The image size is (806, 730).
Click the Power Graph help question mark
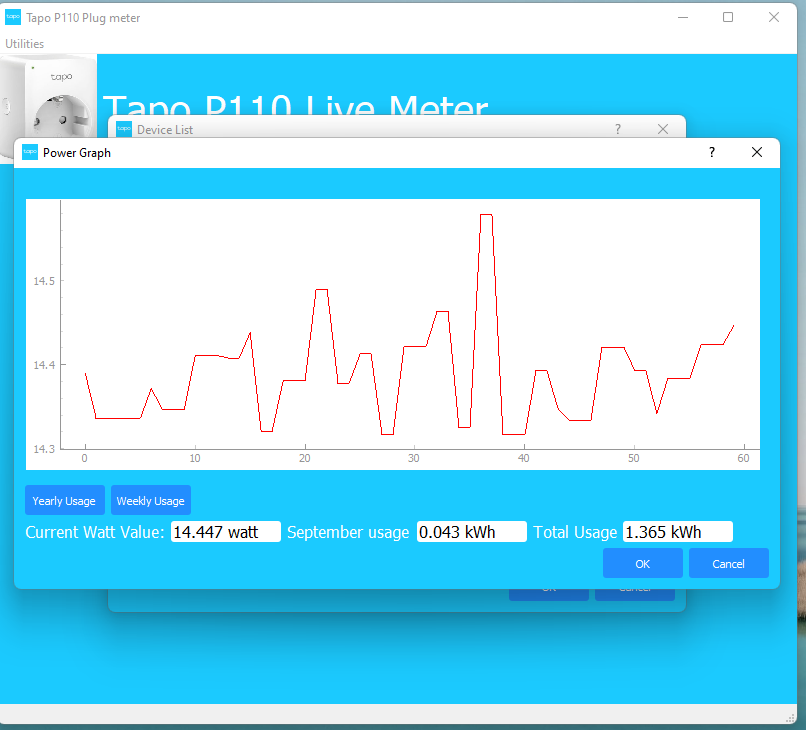(711, 152)
